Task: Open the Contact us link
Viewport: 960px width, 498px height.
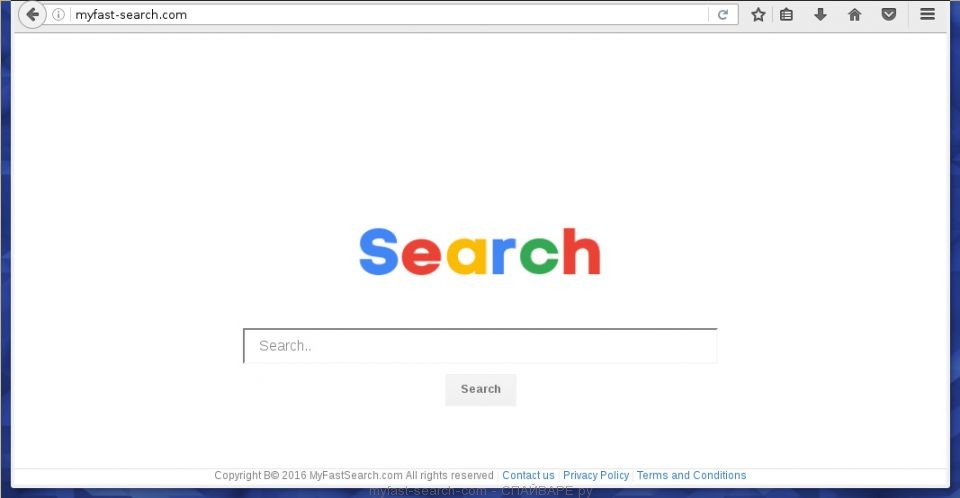Action: pos(528,475)
